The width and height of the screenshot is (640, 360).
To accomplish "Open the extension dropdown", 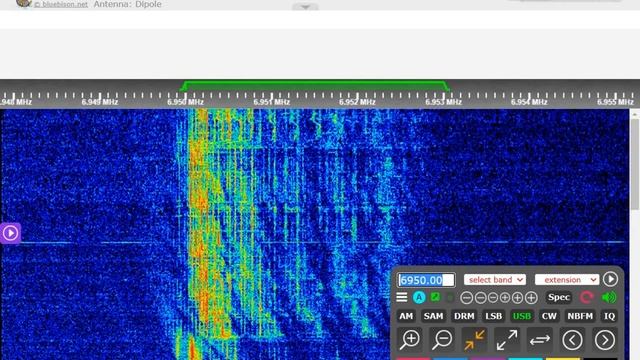I will [x=567, y=280].
